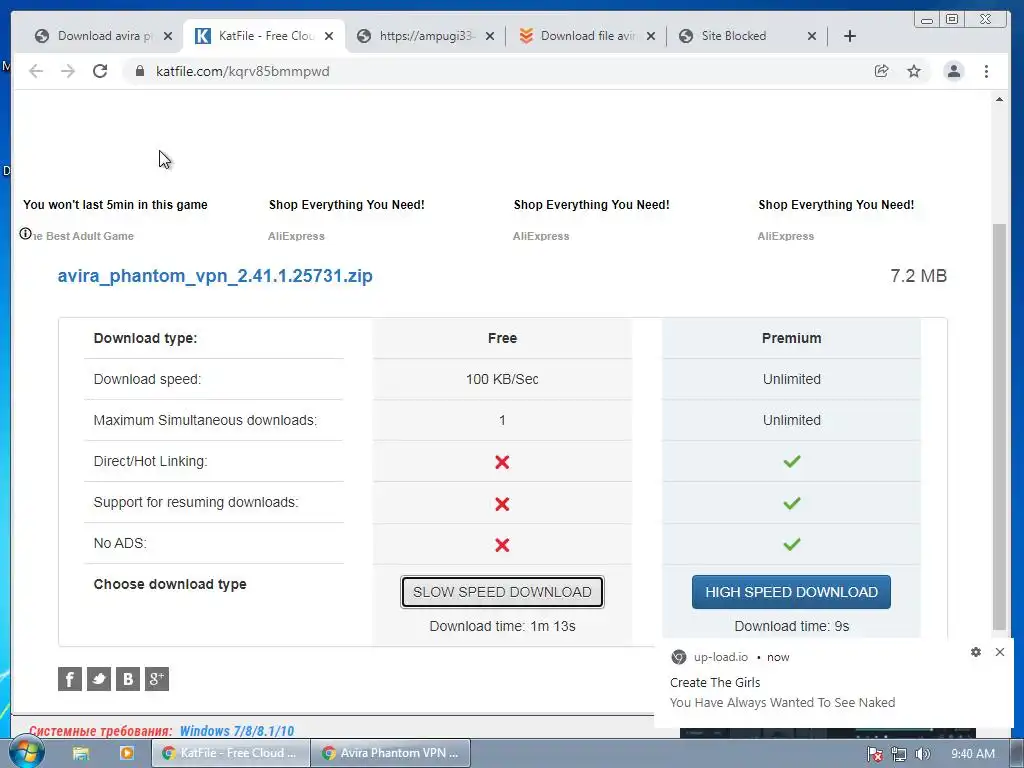The height and width of the screenshot is (768, 1024).
Task: Open Action Center flag icon
Action: coord(874,754)
